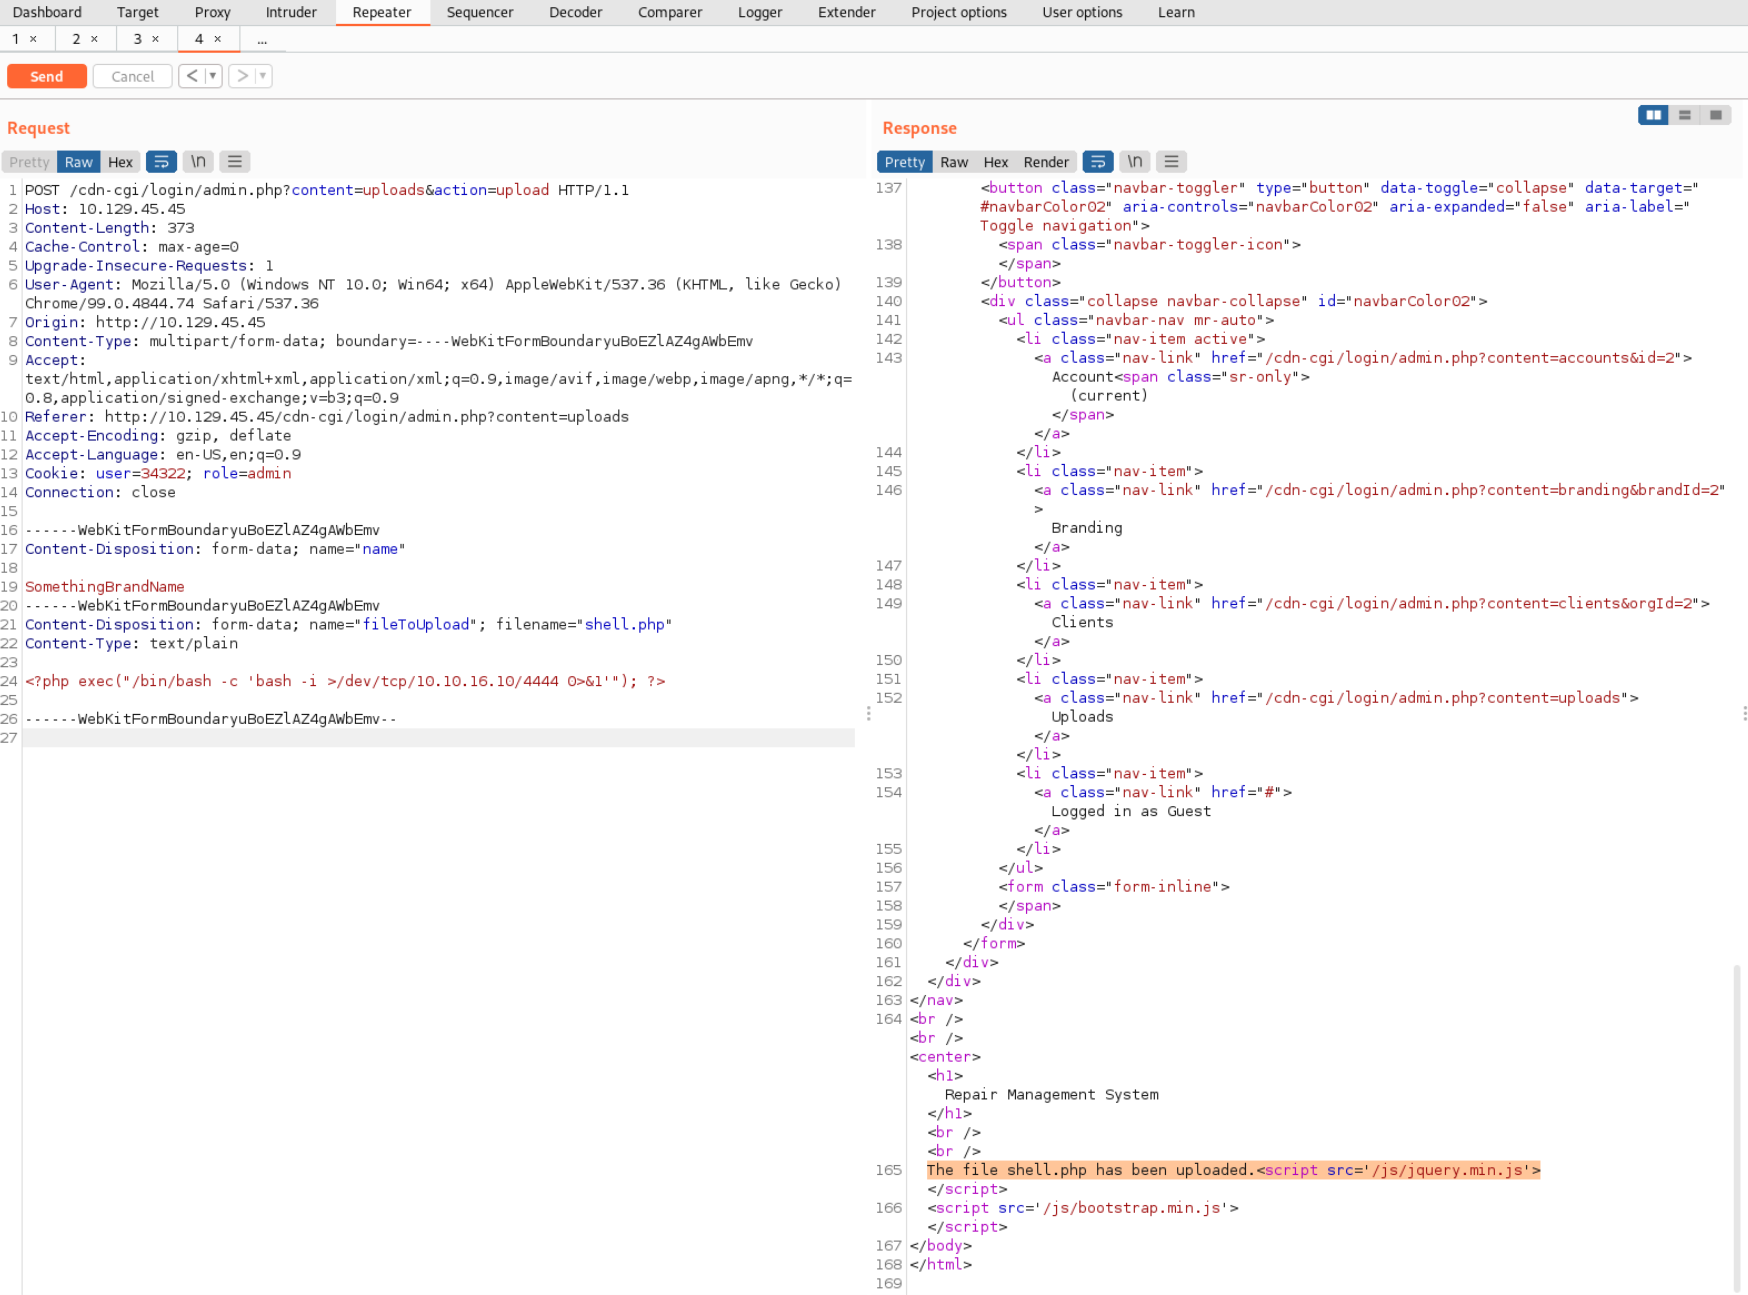Select side-by-side split layout icon
This screenshot has height=1295, width=1748.
tap(1654, 115)
